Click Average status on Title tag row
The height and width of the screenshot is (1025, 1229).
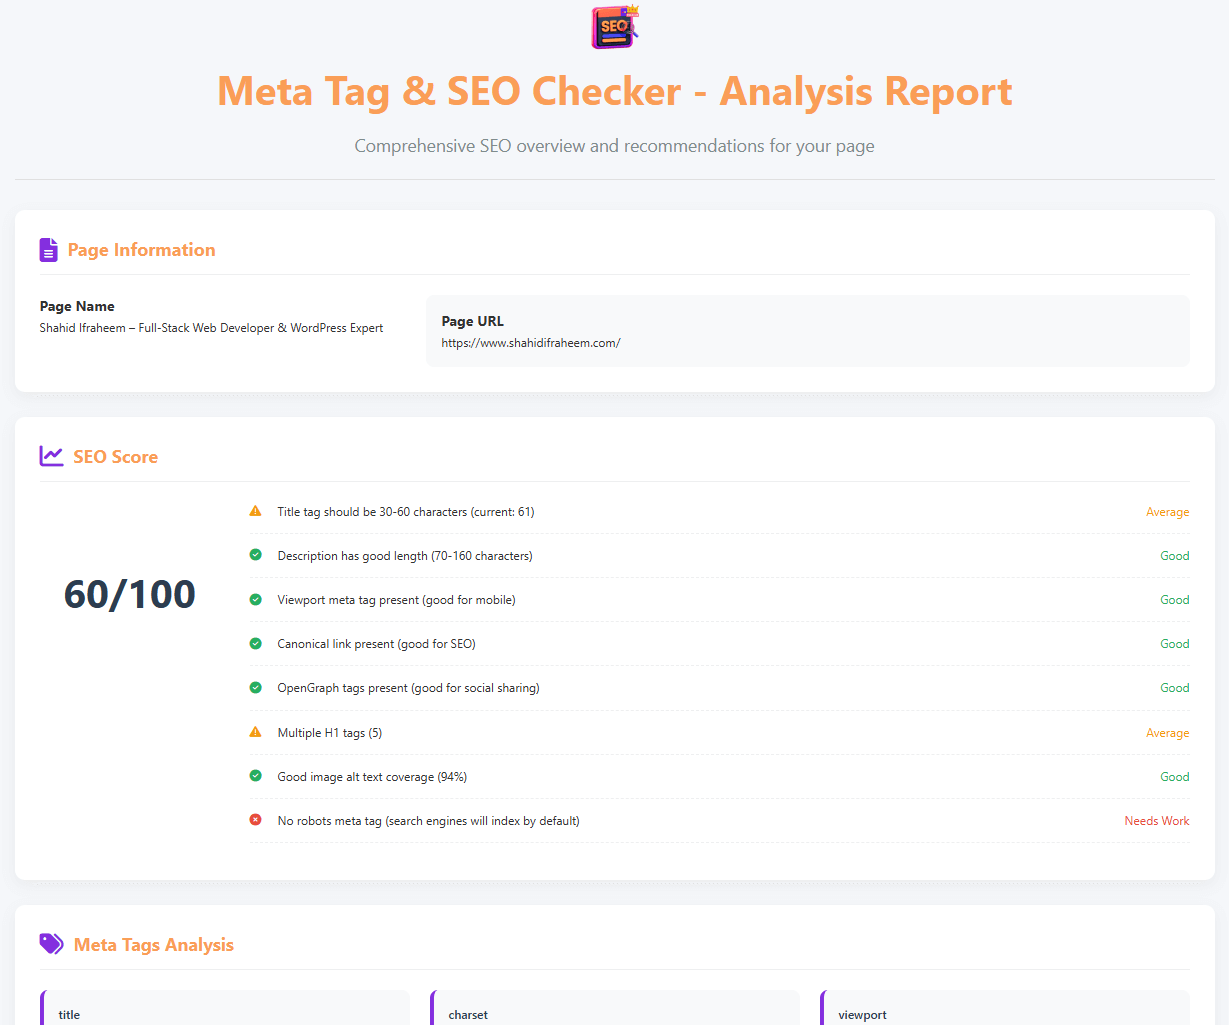[x=1167, y=512]
